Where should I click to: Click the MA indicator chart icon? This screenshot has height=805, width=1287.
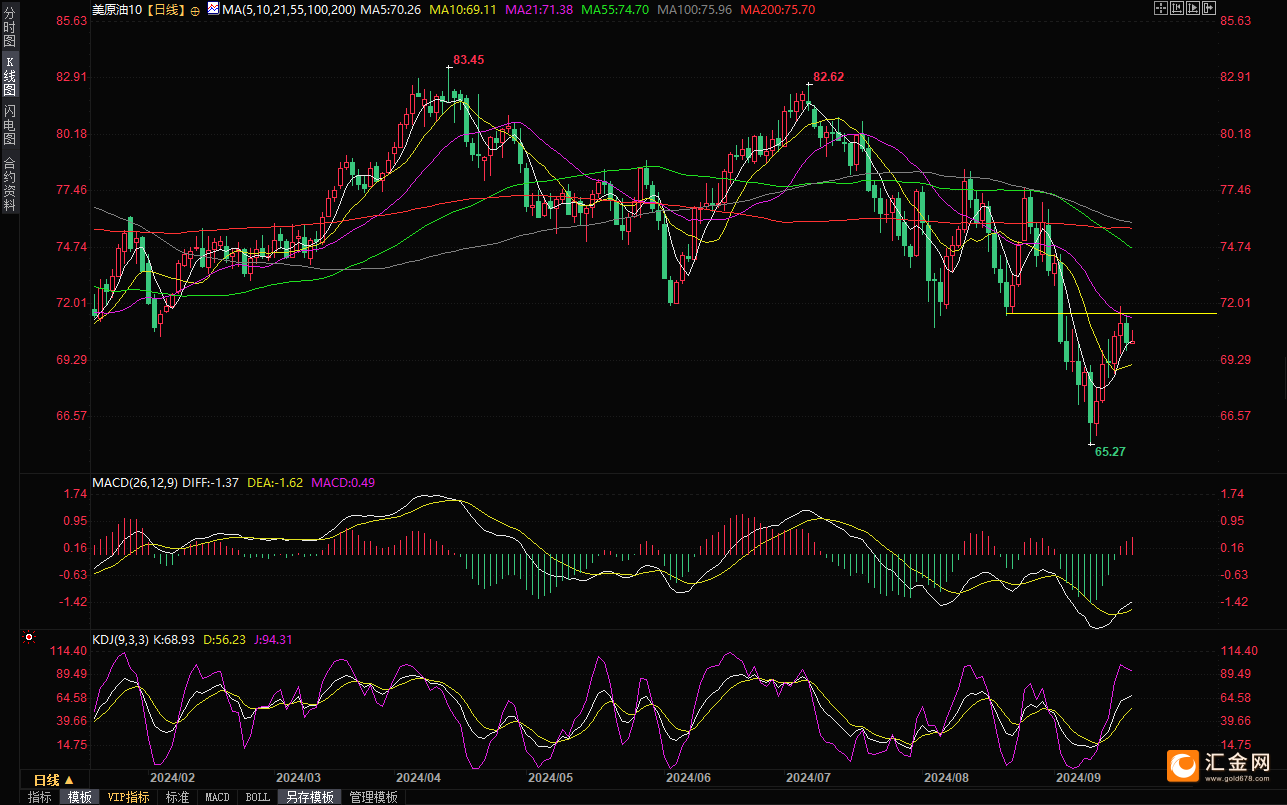(x=214, y=9)
